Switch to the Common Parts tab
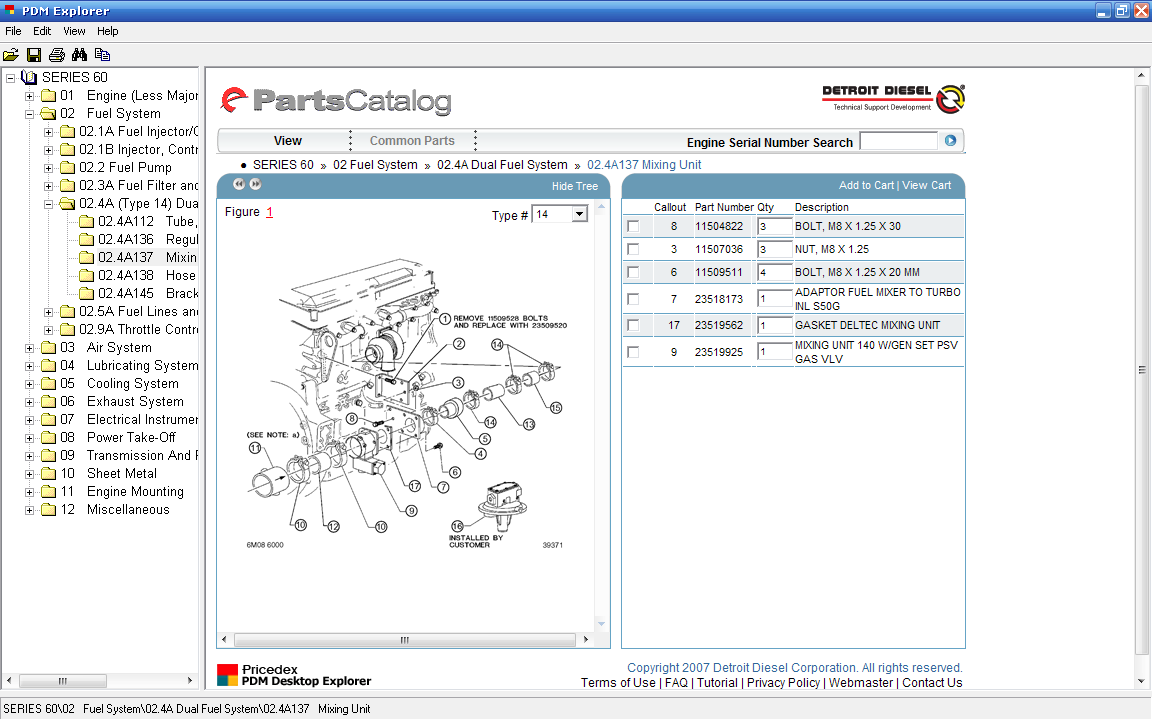1152x720 pixels. point(412,140)
